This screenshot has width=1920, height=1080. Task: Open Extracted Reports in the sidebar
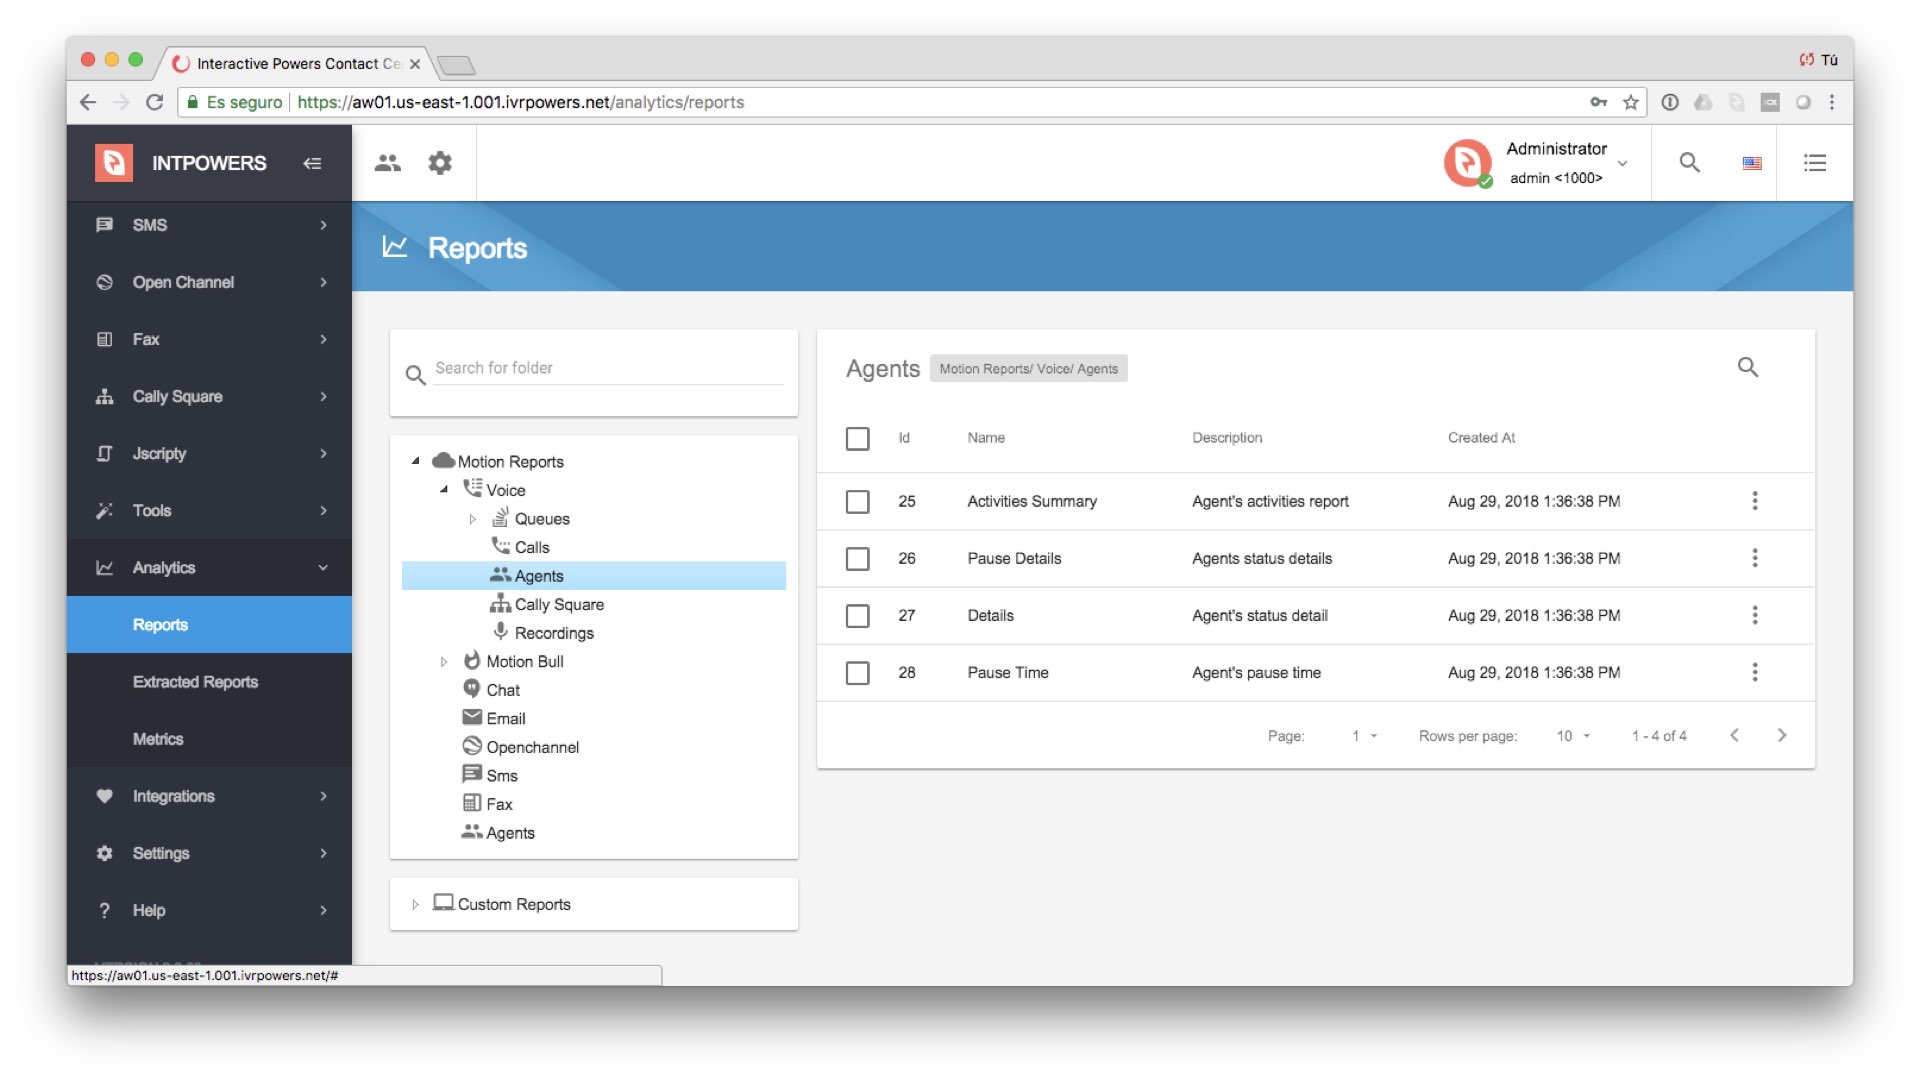tap(195, 682)
